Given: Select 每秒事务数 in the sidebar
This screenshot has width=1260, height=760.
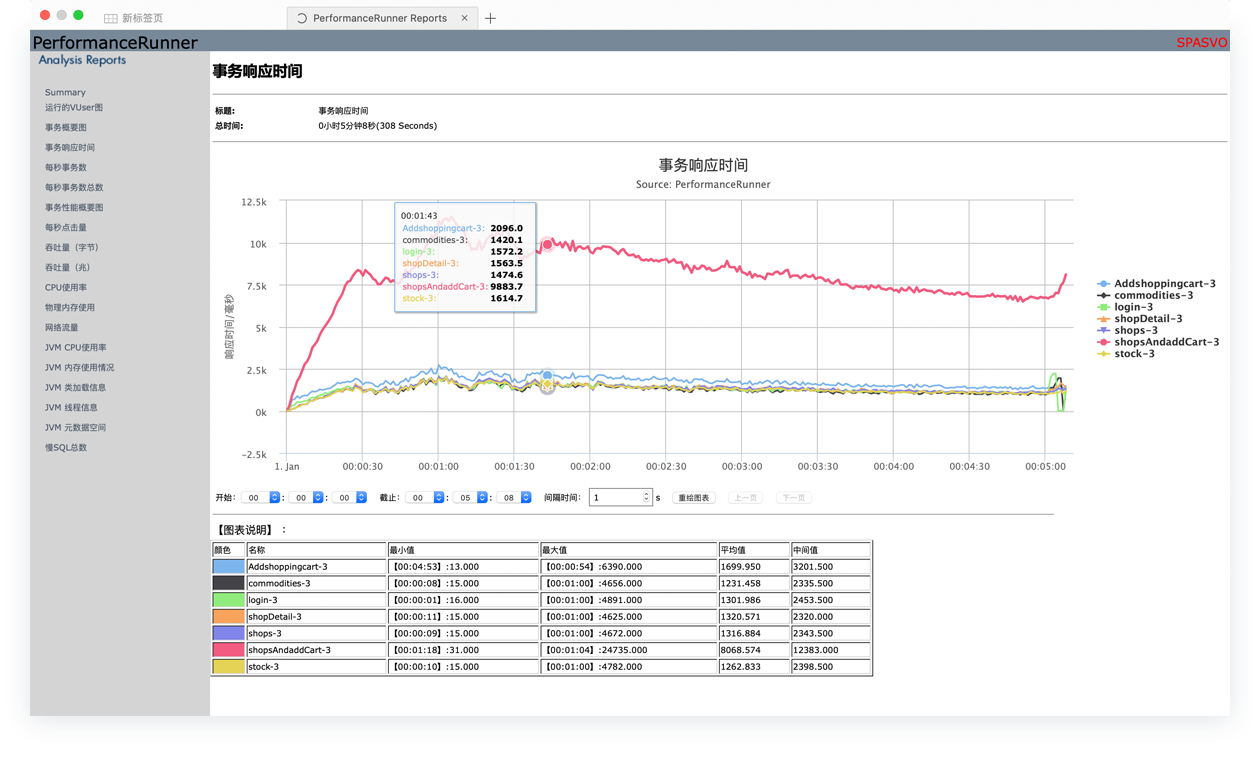Looking at the screenshot, I should tap(65, 168).
